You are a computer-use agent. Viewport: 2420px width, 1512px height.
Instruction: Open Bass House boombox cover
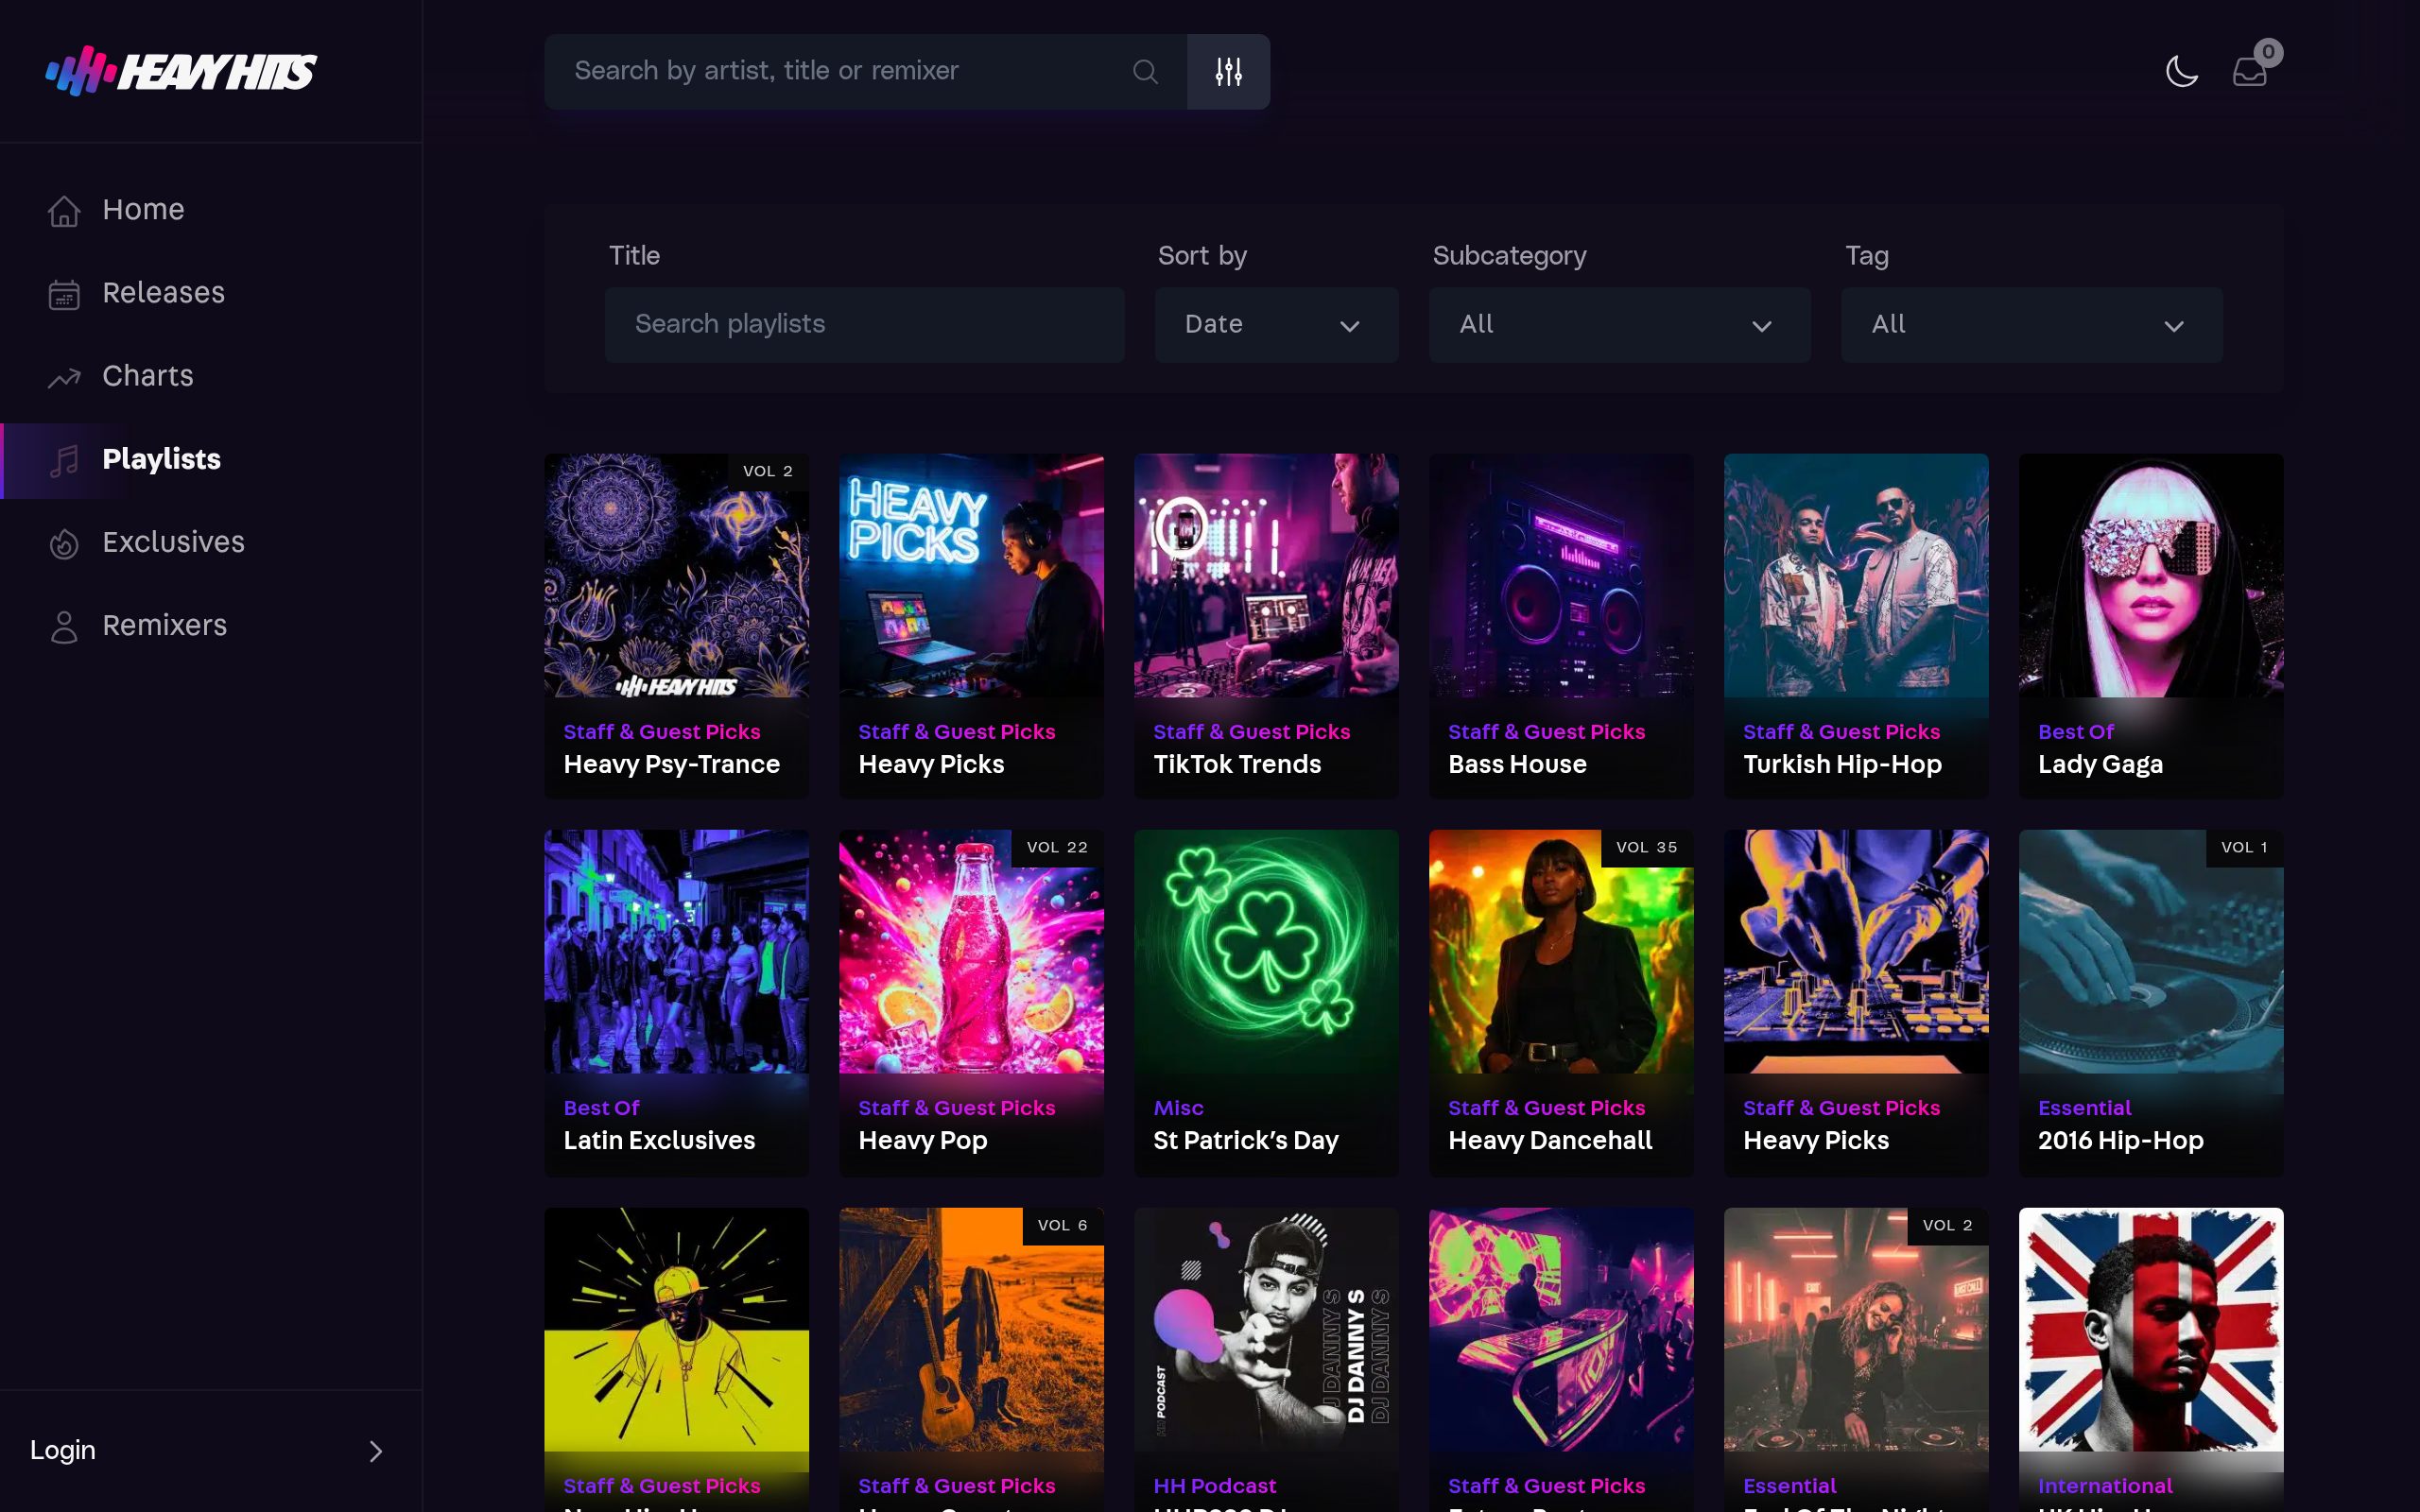click(x=1561, y=576)
